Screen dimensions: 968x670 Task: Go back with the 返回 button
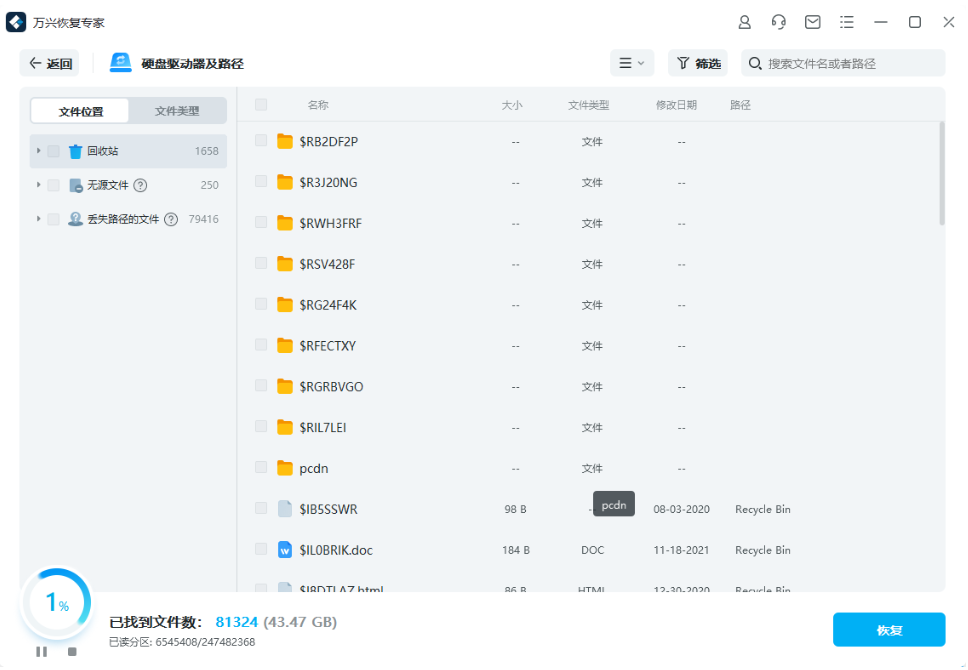(49, 63)
